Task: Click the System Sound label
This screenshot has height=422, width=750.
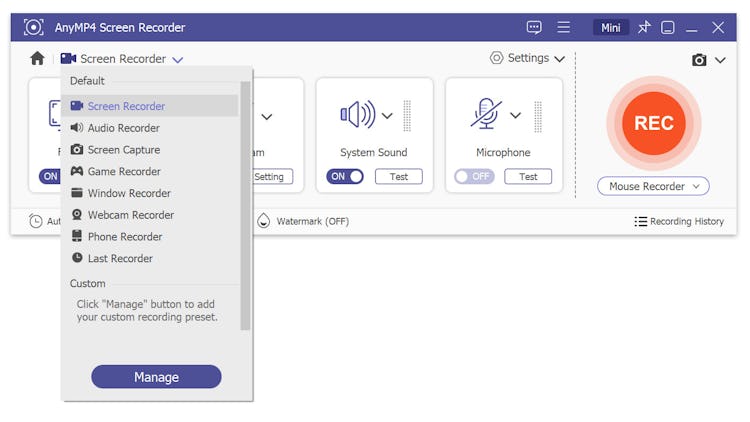Action: (374, 152)
